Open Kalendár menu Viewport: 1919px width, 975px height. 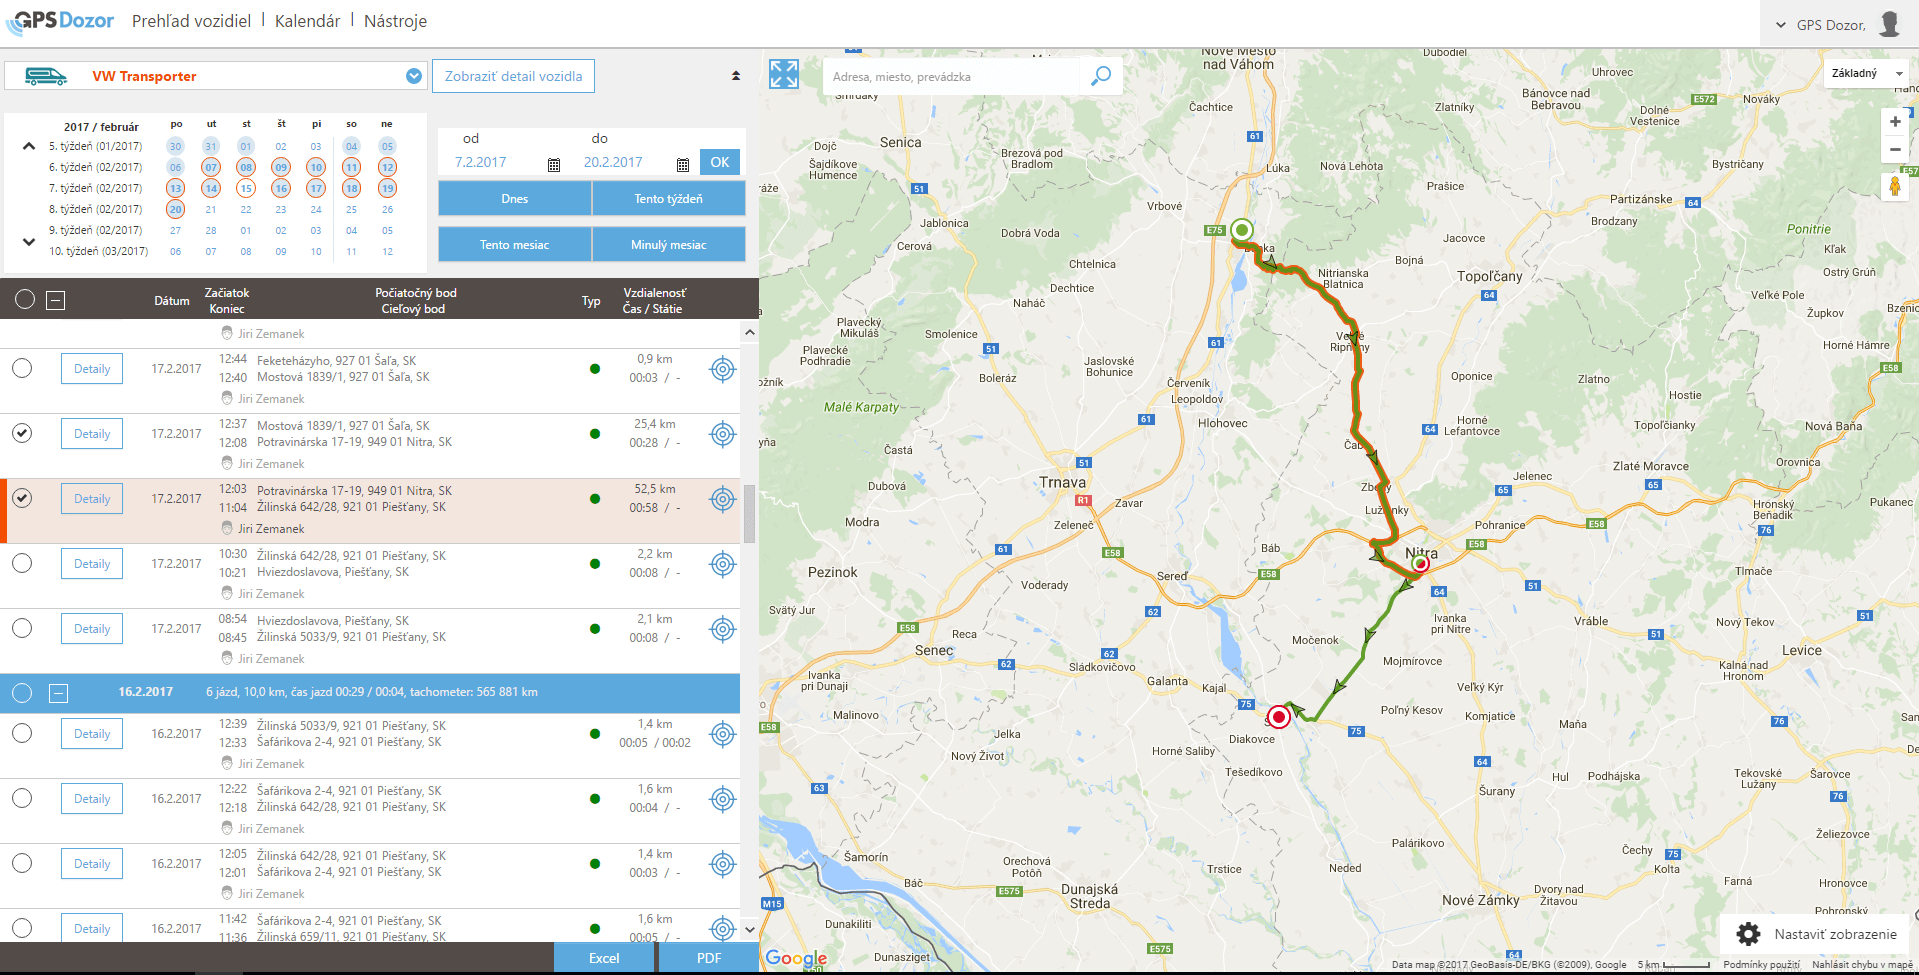pyautogui.click(x=307, y=21)
